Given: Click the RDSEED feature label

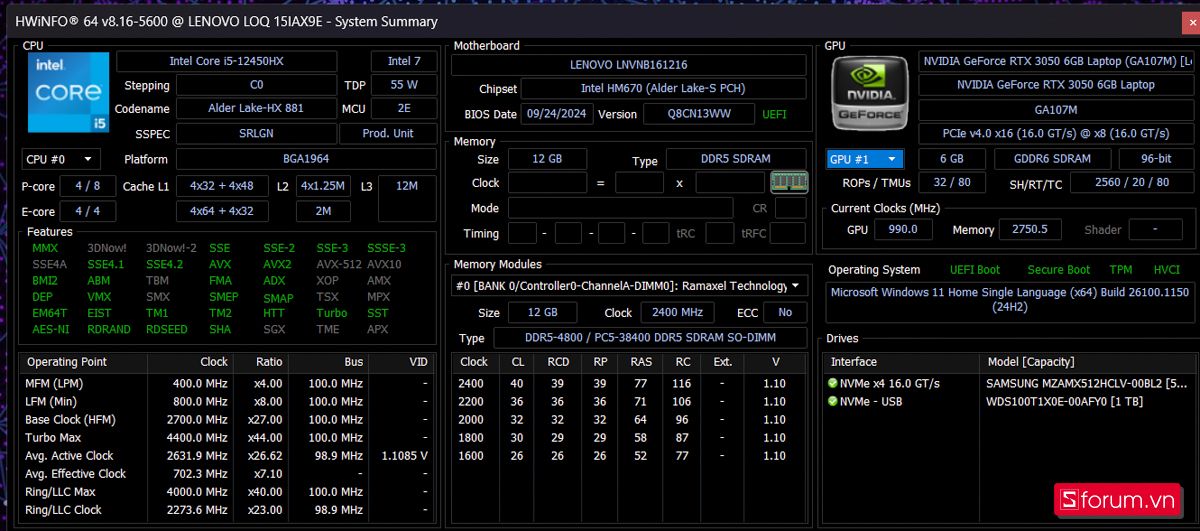Looking at the screenshot, I should [x=166, y=329].
